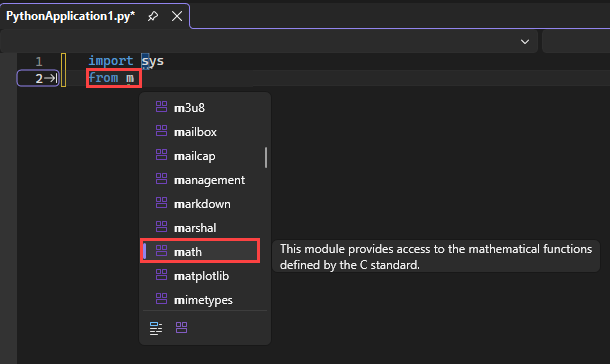Click module icon beside mimetypes
The width and height of the screenshot is (612, 364).
click(161, 299)
